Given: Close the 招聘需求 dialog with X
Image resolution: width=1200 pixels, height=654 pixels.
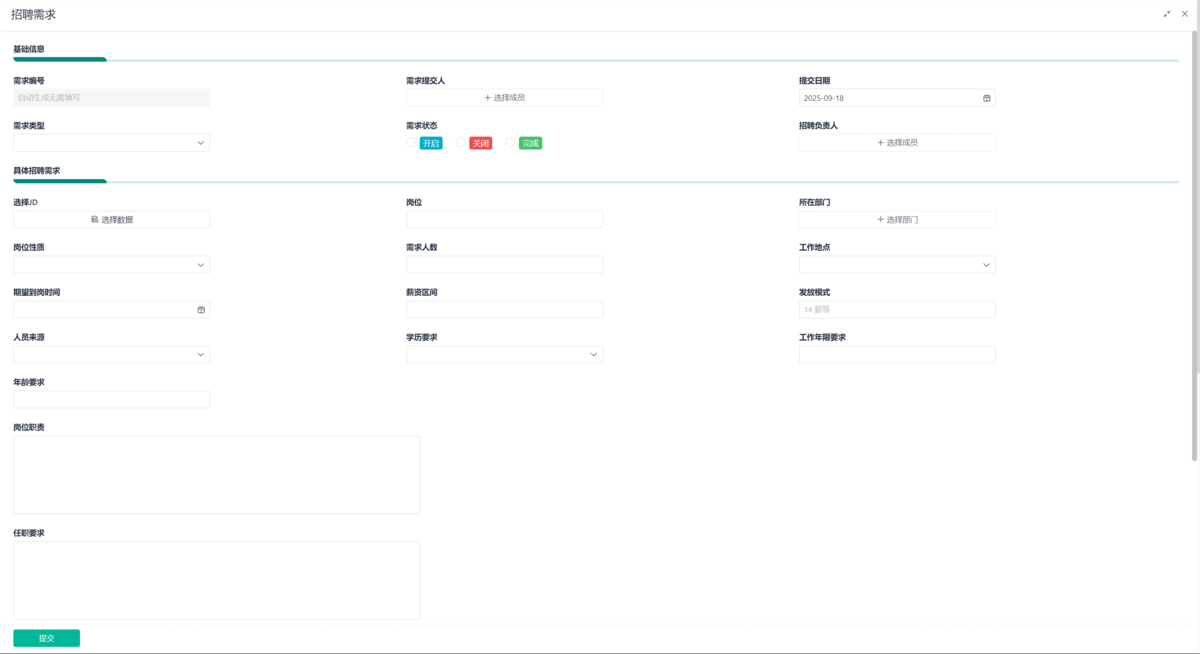Looking at the screenshot, I should click(1185, 14).
